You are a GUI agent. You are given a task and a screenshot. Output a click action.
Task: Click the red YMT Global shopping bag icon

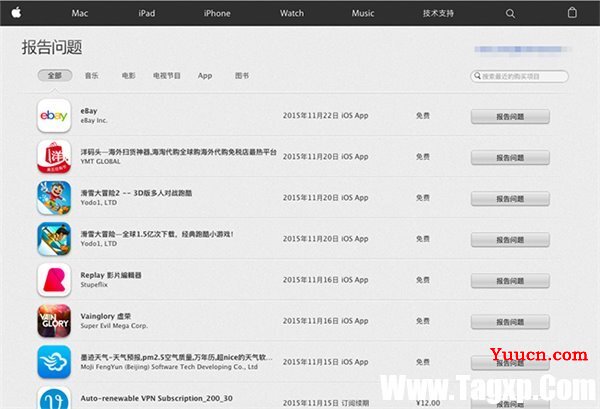(x=54, y=156)
